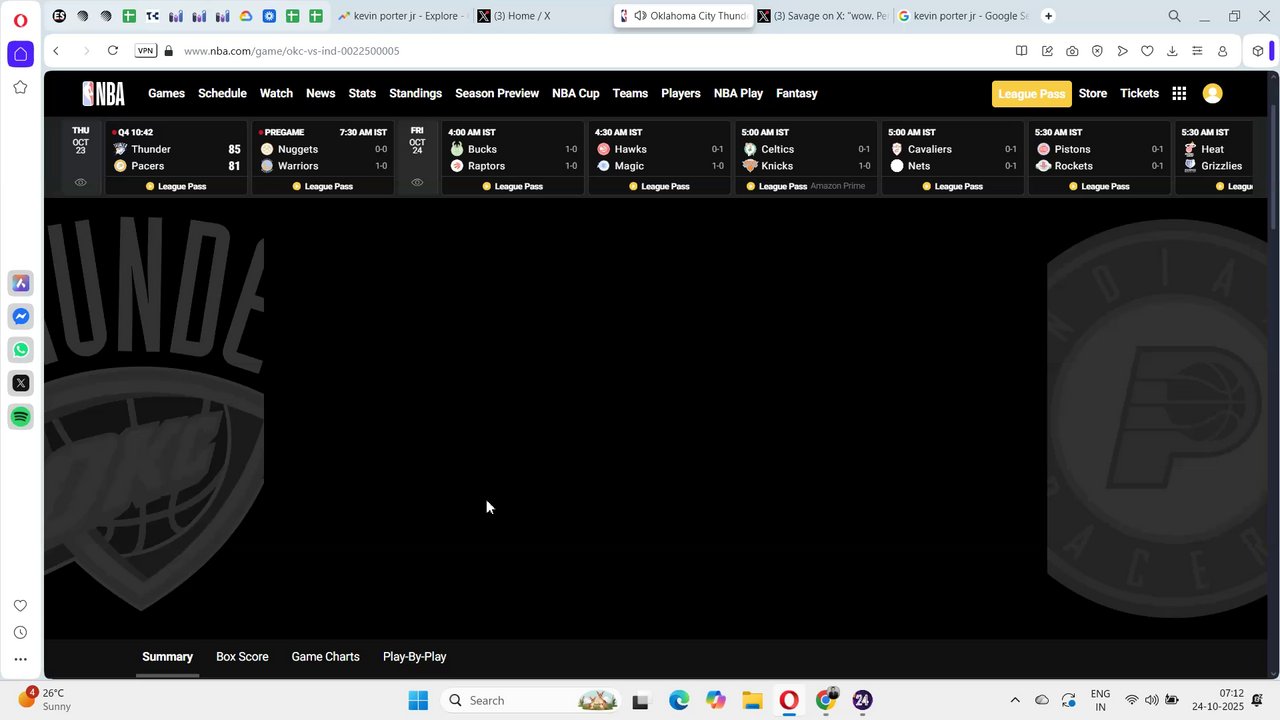The image size is (1280, 720).
Task: Open Aria AI in the sidebar
Action: point(20,283)
